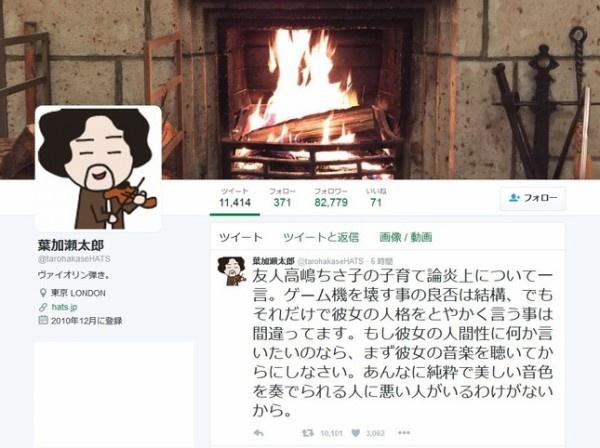
Task: Follow the account with the フォロー button
Action: tap(533, 198)
